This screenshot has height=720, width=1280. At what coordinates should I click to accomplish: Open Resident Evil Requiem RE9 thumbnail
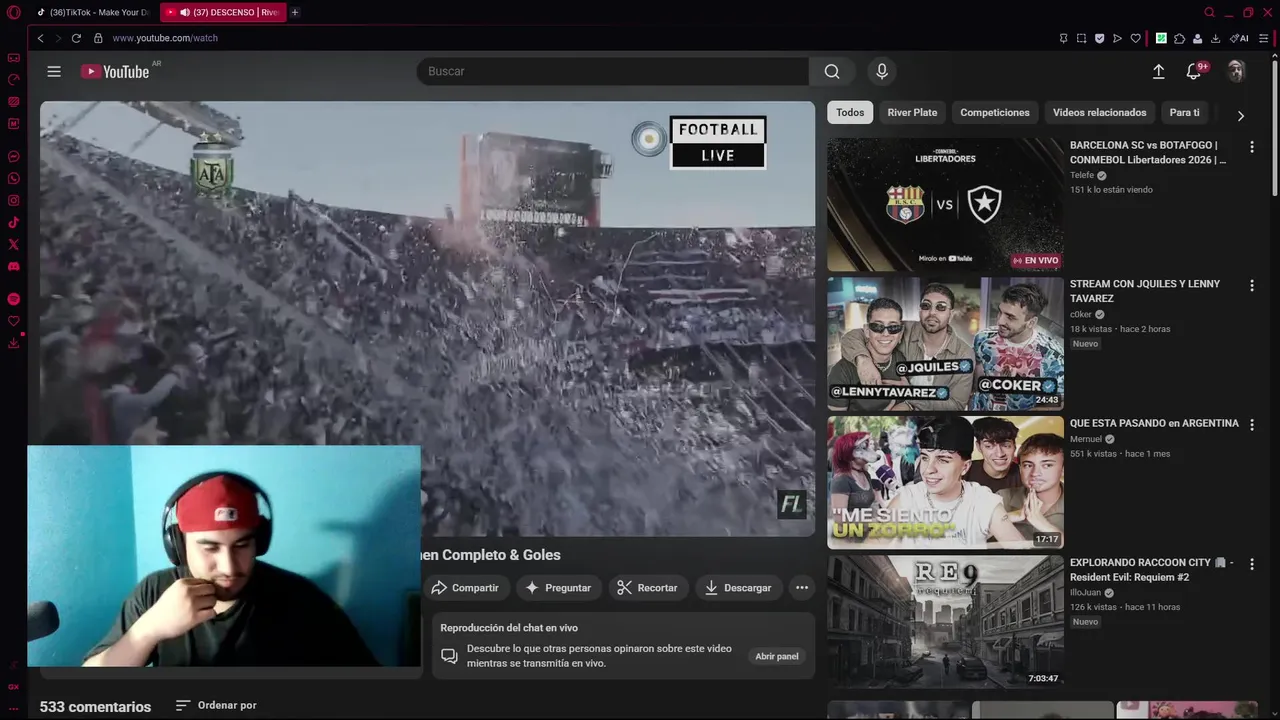click(x=945, y=621)
